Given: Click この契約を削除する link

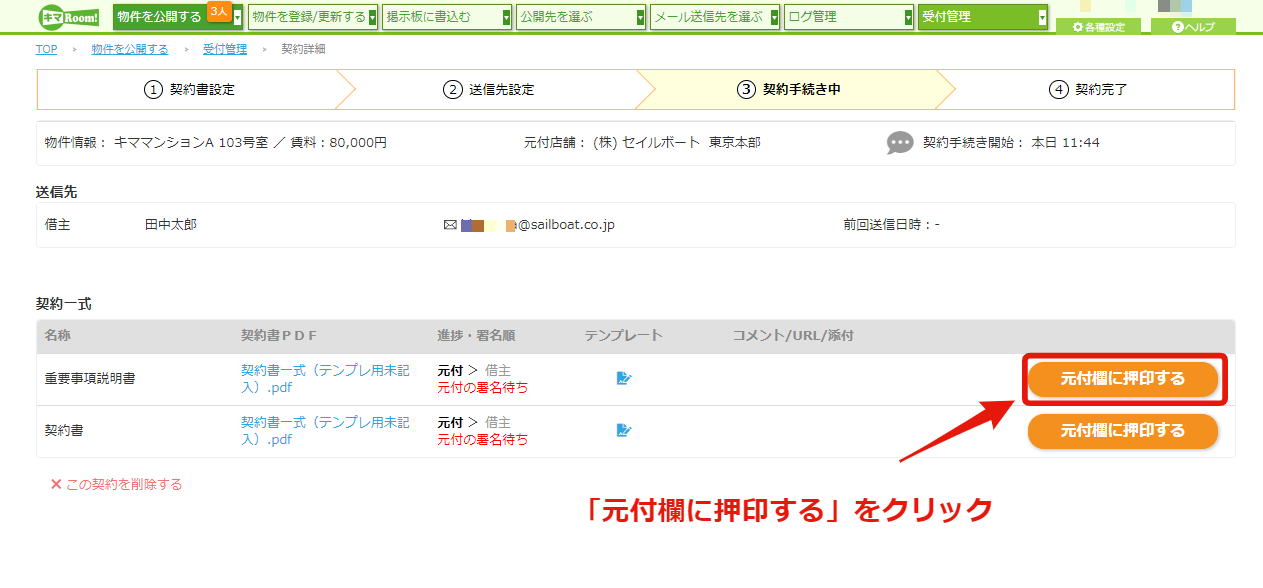Looking at the screenshot, I should (x=124, y=484).
